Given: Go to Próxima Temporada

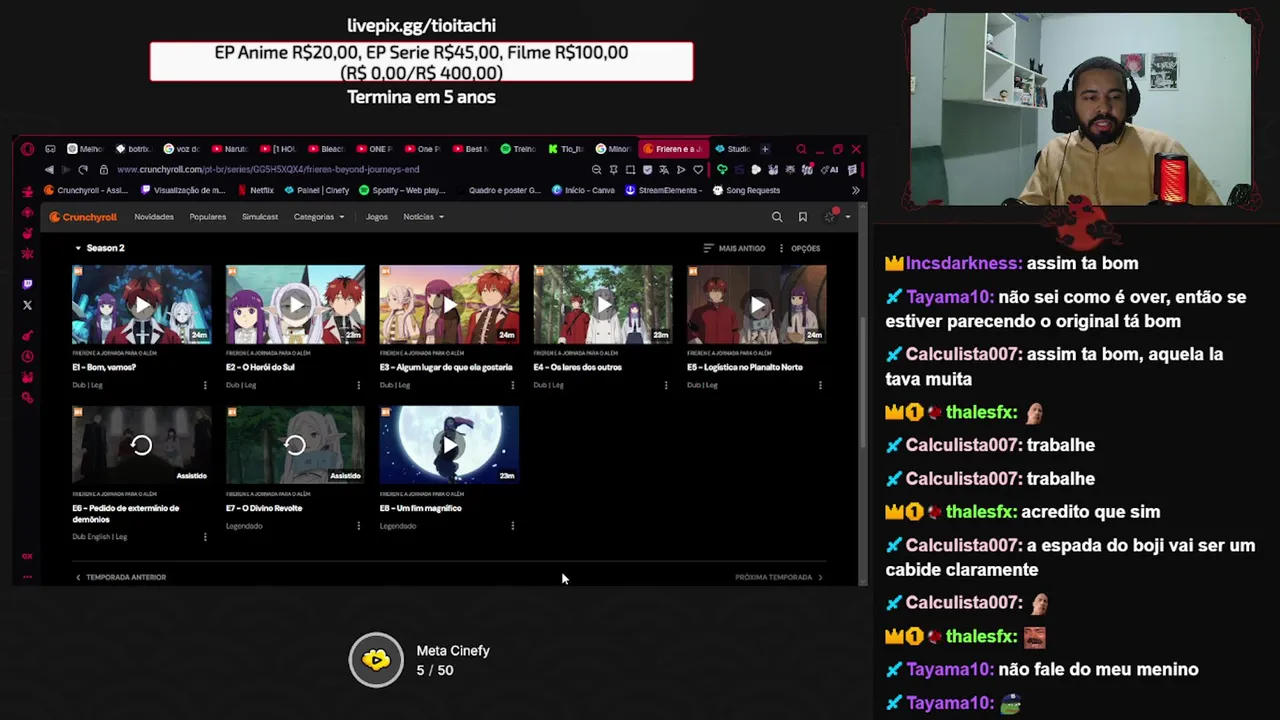Looking at the screenshot, I should pos(779,577).
